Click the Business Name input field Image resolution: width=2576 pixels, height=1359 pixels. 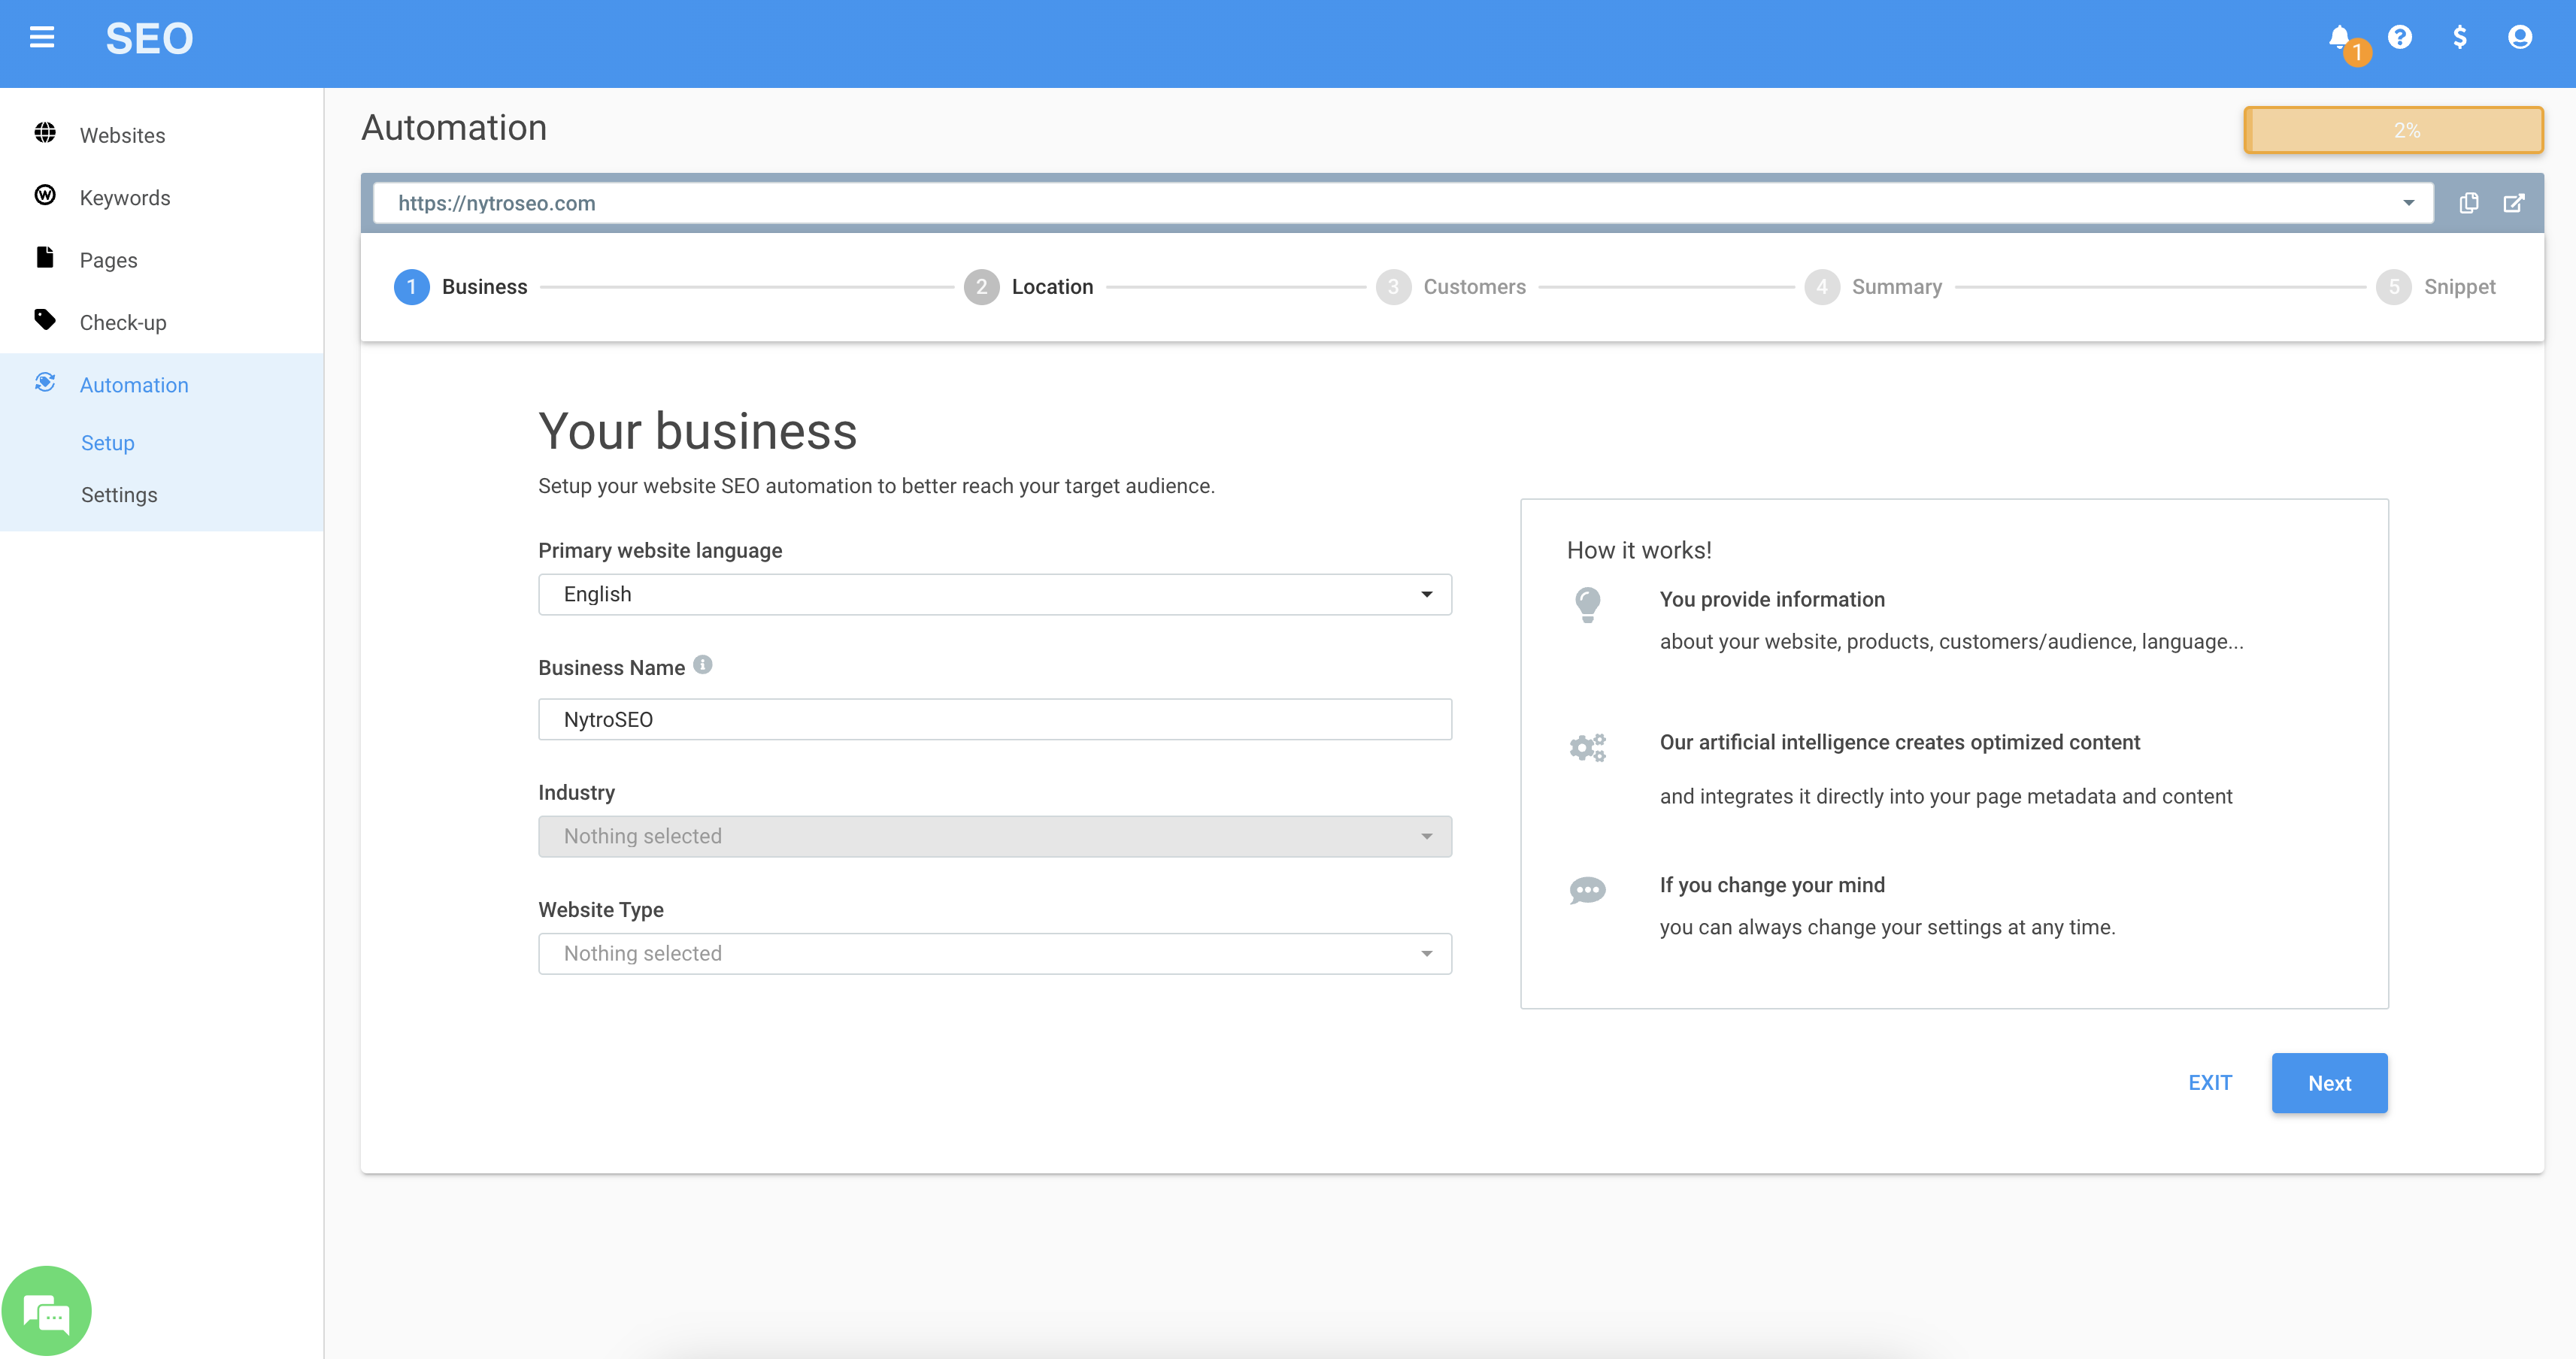point(995,719)
